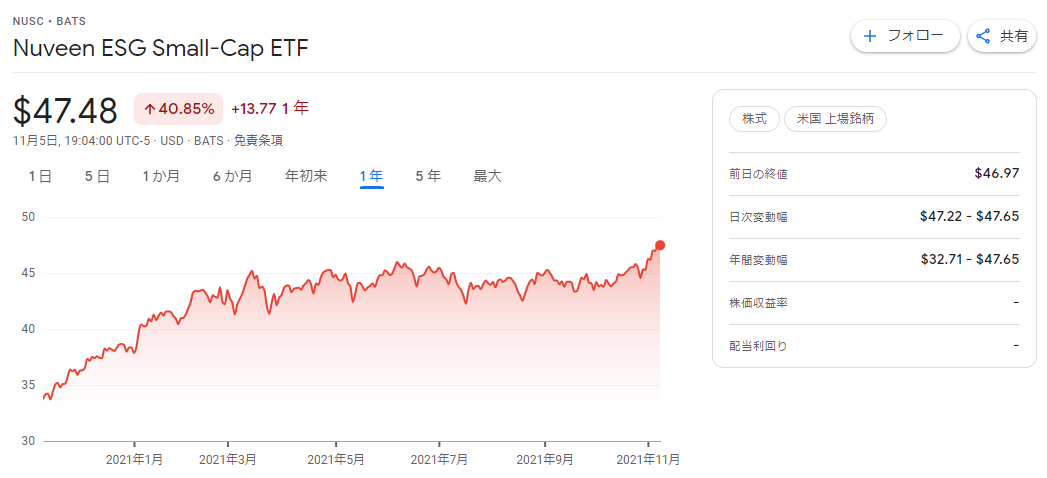Click the 30 y-axis label
The width and height of the screenshot is (1047, 478).
28,441
